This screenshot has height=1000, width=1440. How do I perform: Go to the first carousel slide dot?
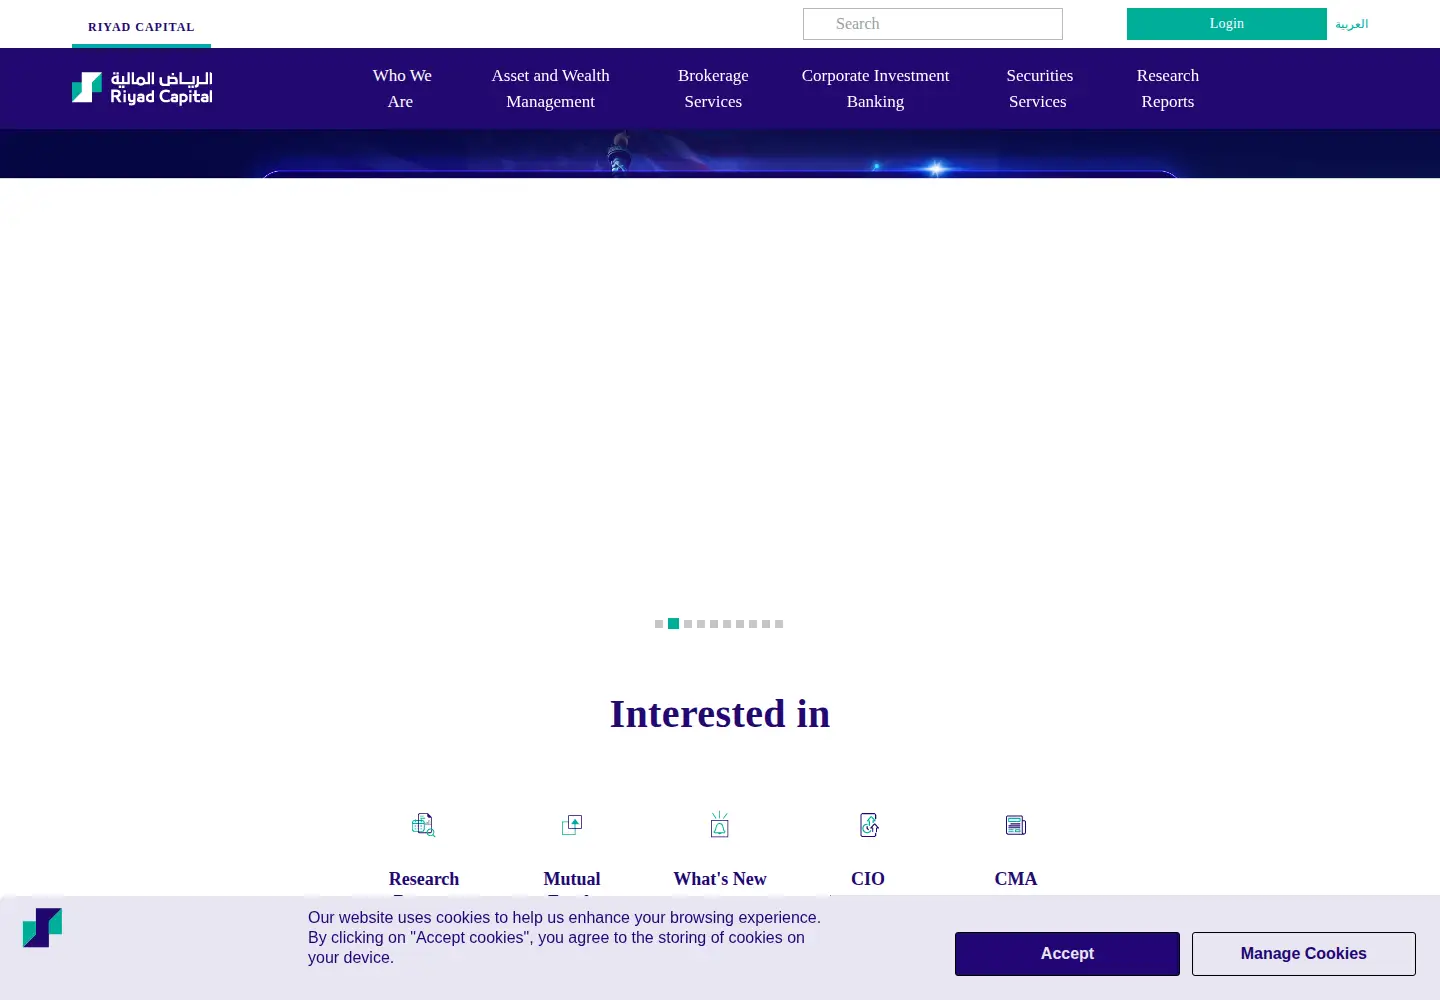(659, 624)
